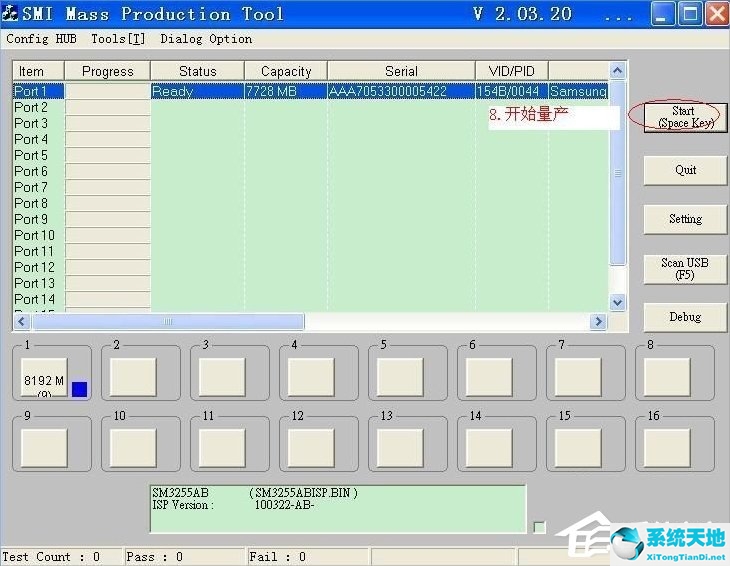Click the Status column header
The image size is (730, 566).
click(x=197, y=71)
